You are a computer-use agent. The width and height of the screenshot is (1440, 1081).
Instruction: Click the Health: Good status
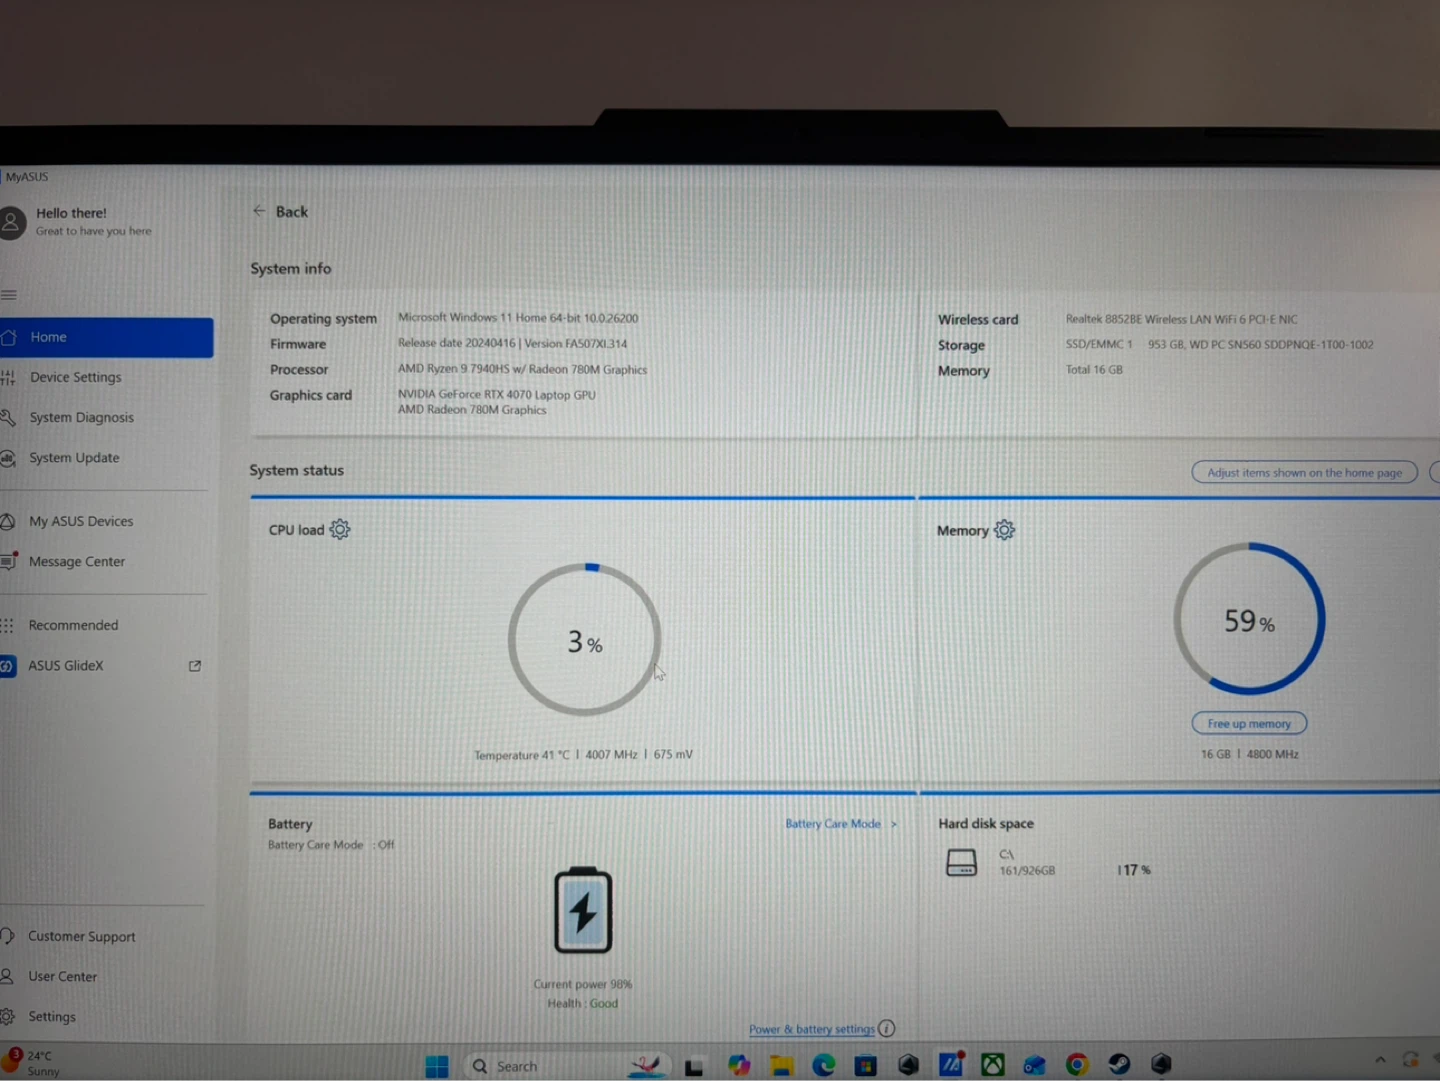[583, 1003]
